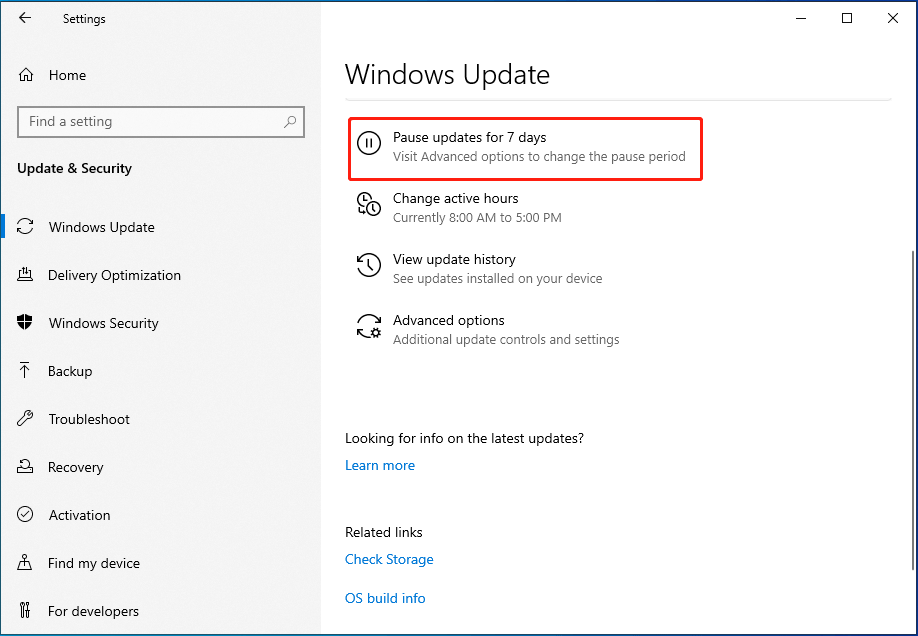The height and width of the screenshot is (636, 918).
Task: Click 'Additional update controls and settings' text
Action: 506,340
